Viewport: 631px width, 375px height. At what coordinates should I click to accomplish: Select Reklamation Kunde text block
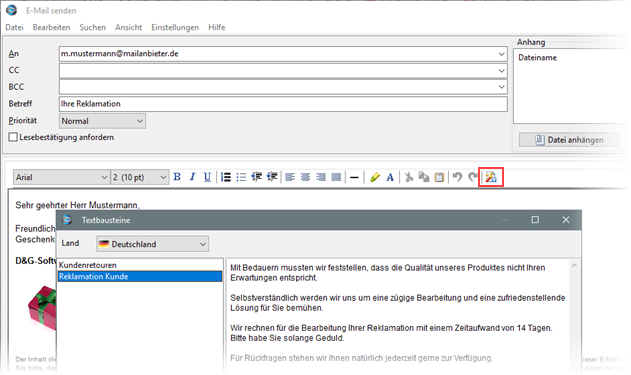[x=140, y=276]
